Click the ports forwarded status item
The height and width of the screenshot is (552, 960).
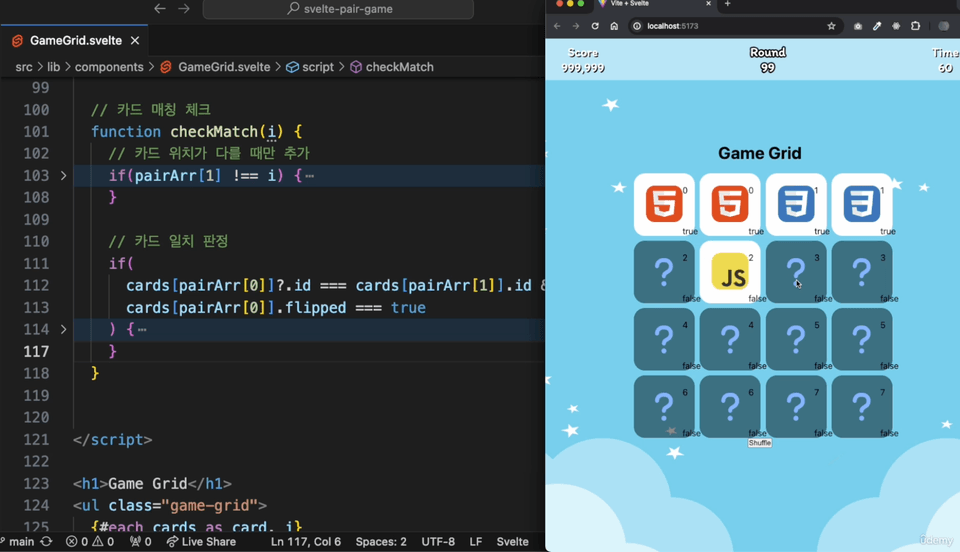pyautogui.click(x=141, y=542)
